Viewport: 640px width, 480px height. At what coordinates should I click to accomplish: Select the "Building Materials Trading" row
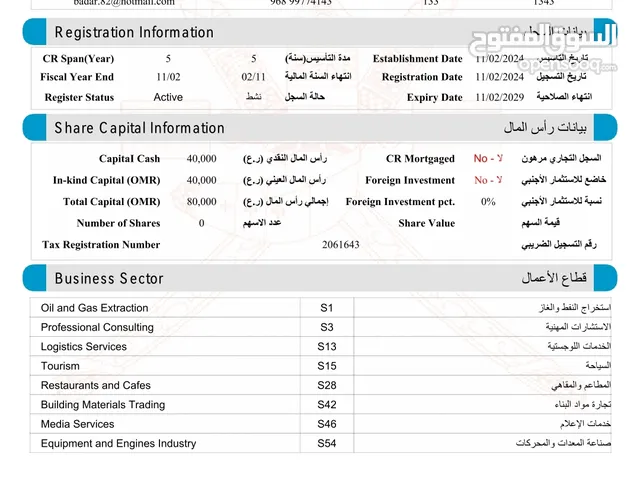320,404
